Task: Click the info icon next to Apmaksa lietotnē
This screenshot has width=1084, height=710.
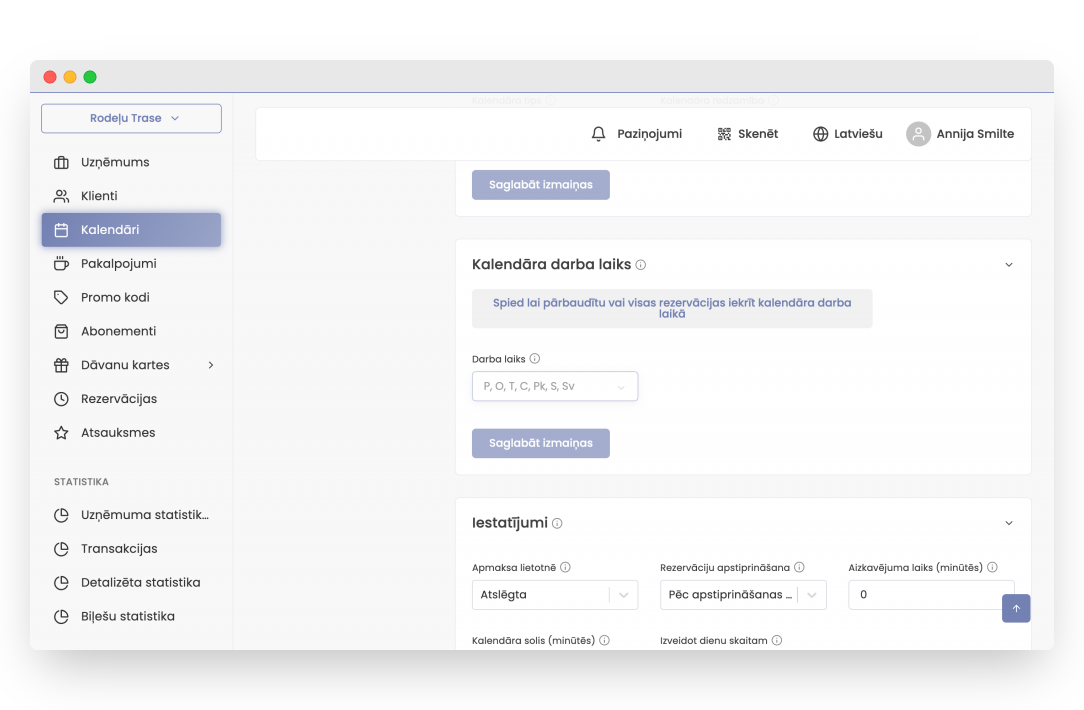Action: click(x=565, y=567)
